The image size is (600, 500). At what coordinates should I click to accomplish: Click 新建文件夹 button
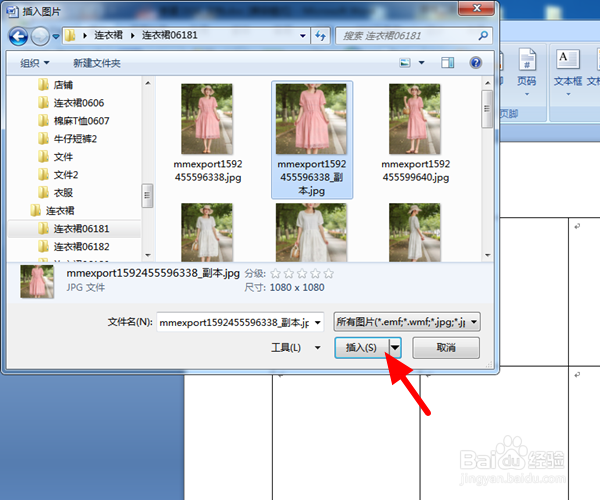click(97, 63)
